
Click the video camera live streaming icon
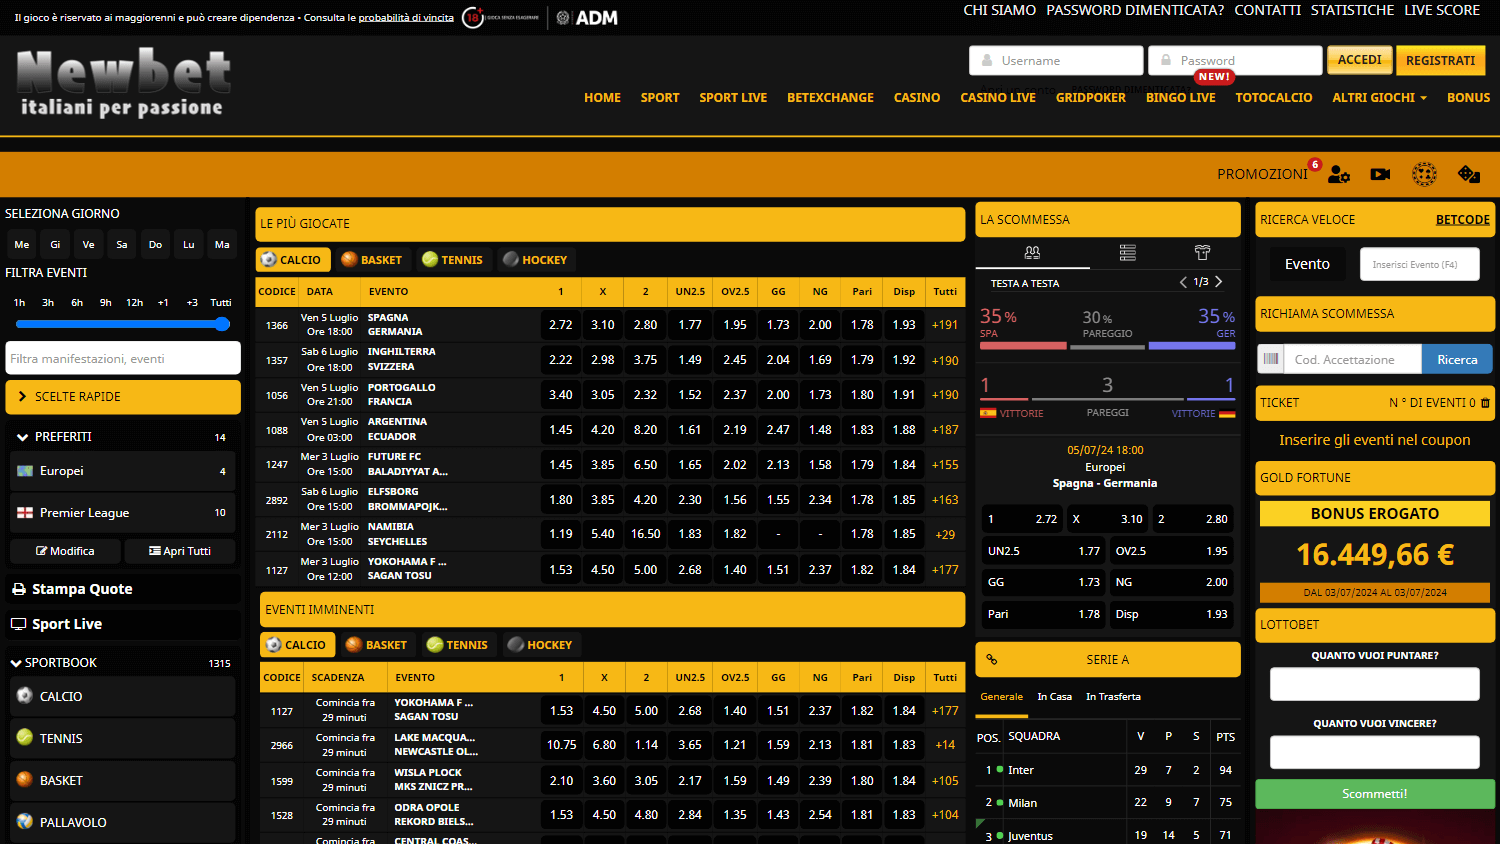click(x=1380, y=174)
